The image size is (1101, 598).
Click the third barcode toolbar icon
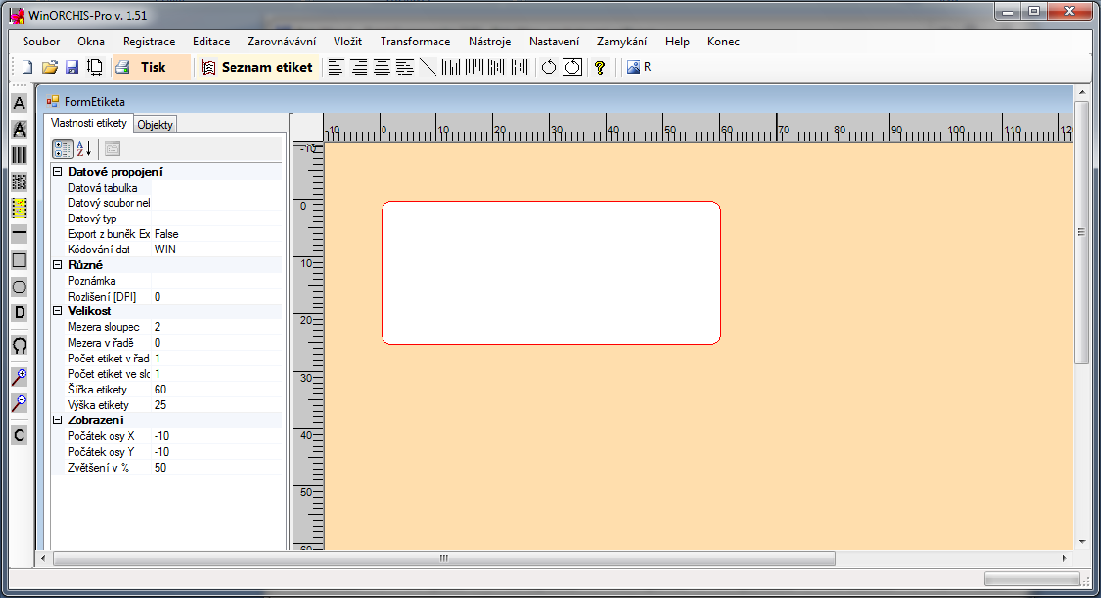click(x=496, y=67)
